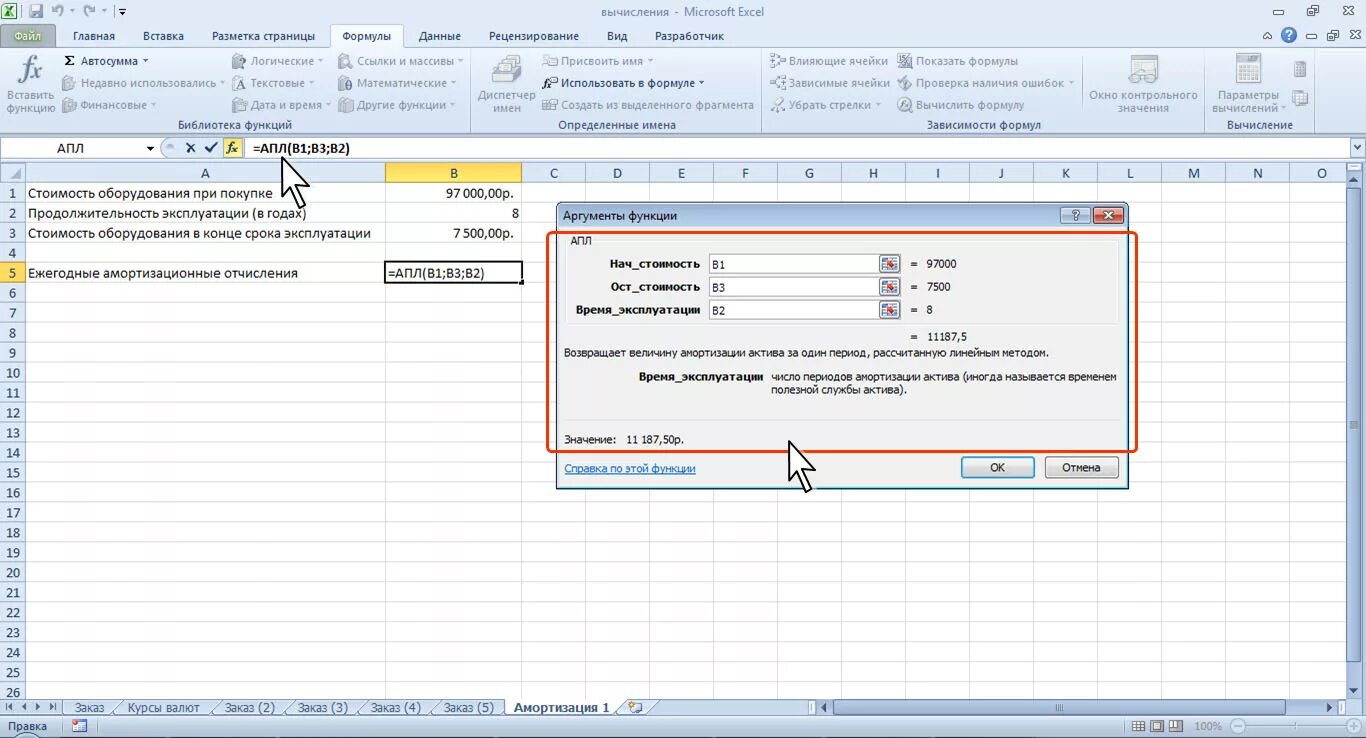Switch to Page Break Preview in status bar
The image size is (1366, 738).
point(1175,726)
